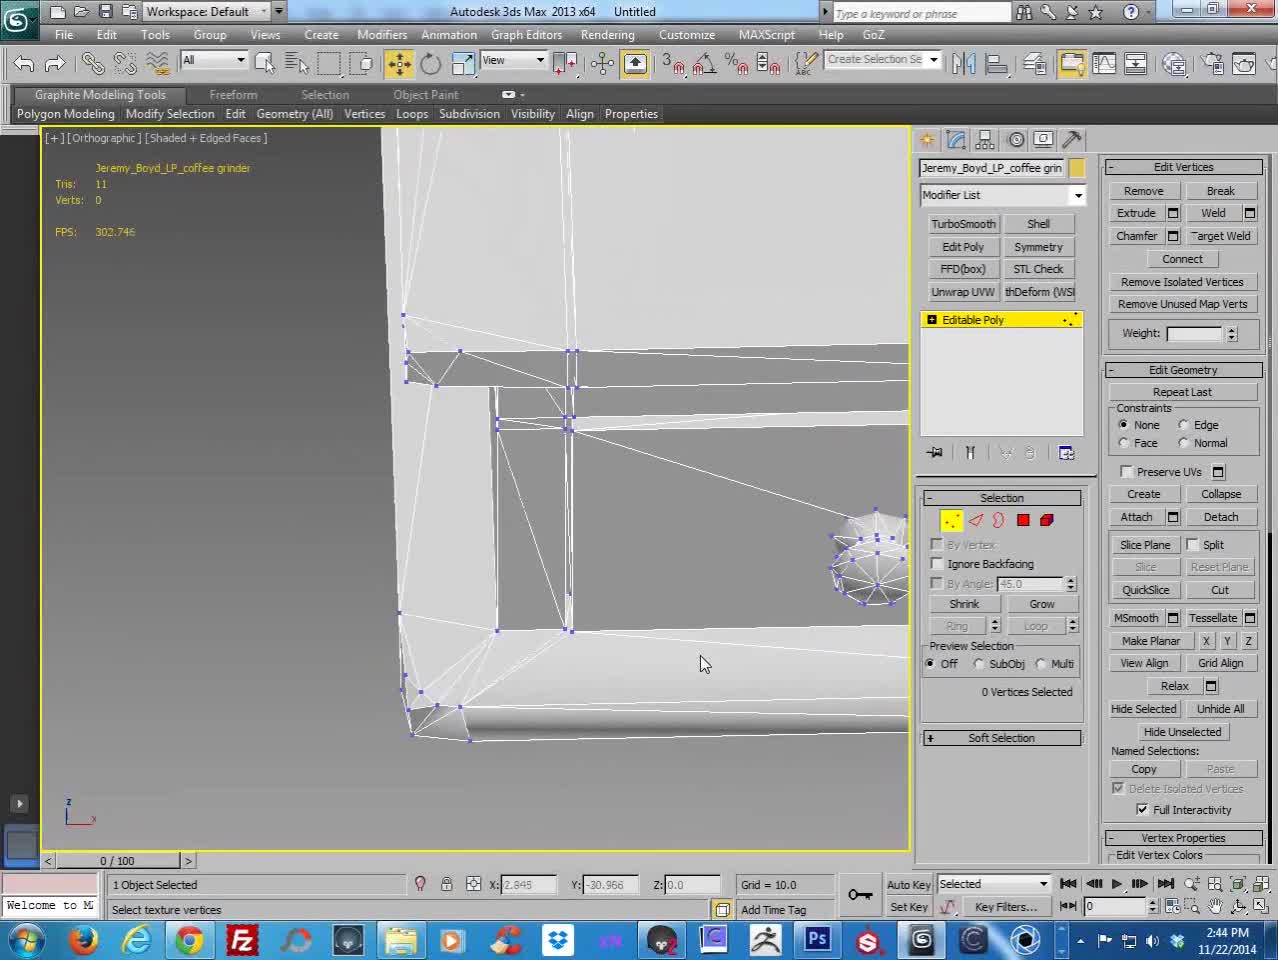
Task: Enable the Ignore Backfacing checkbox
Action: pyautogui.click(x=938, y=564)
